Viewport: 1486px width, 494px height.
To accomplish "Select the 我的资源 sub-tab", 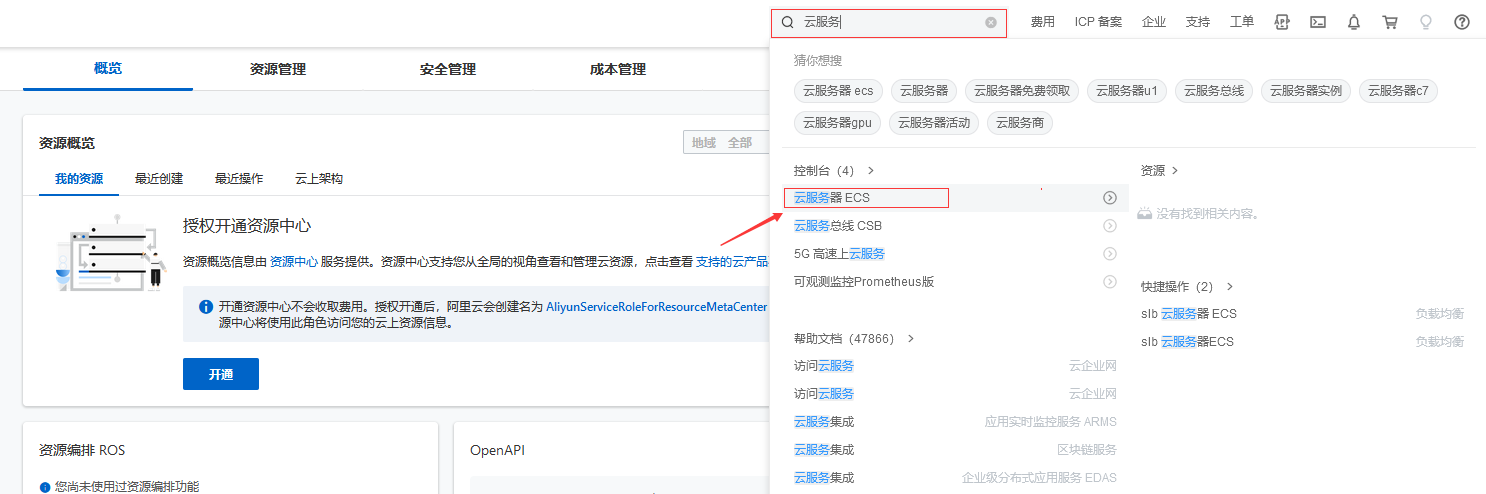I will point(79,179).
